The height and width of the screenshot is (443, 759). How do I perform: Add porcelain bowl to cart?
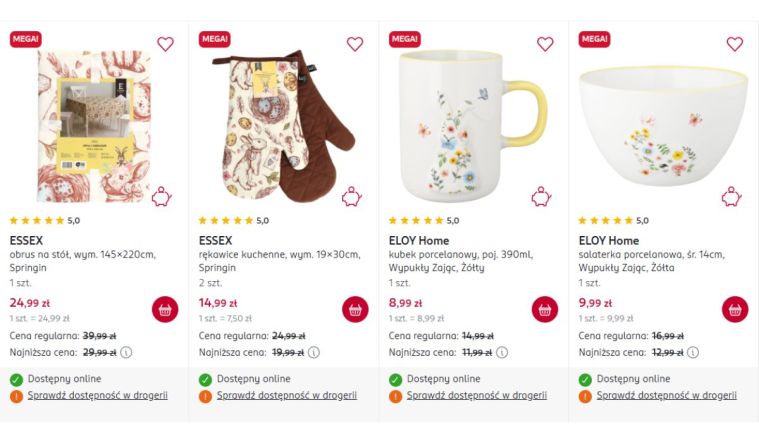click(x=734, y=309)
